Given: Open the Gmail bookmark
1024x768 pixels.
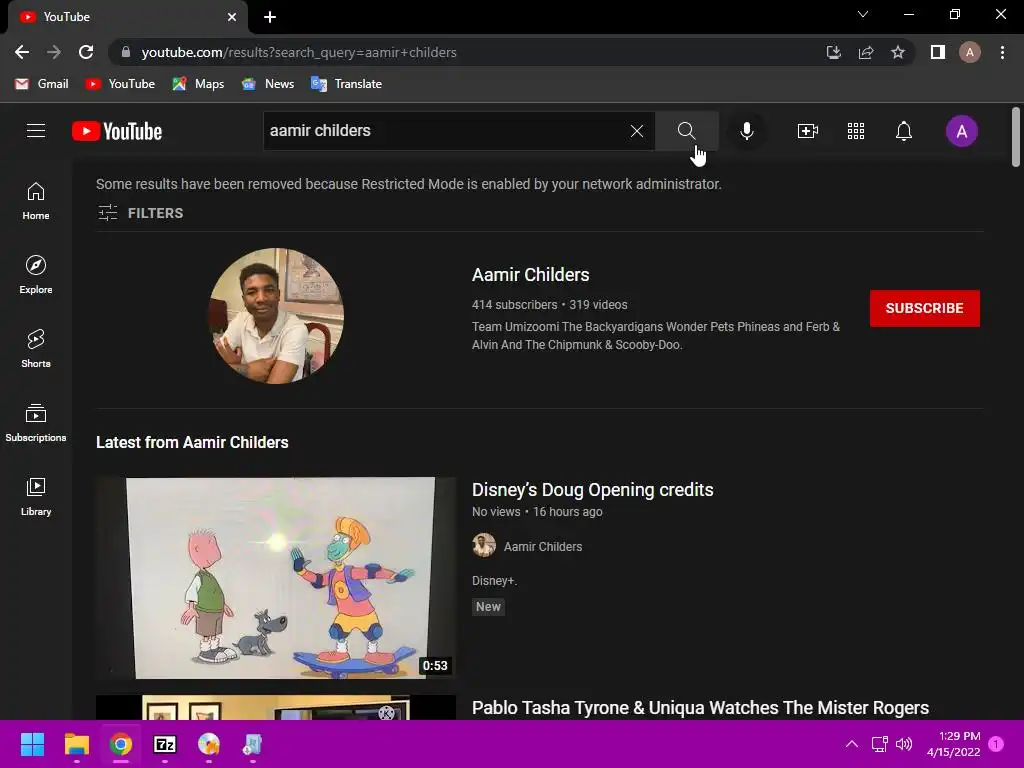Looking at the screenshot, I should point(42,84).
